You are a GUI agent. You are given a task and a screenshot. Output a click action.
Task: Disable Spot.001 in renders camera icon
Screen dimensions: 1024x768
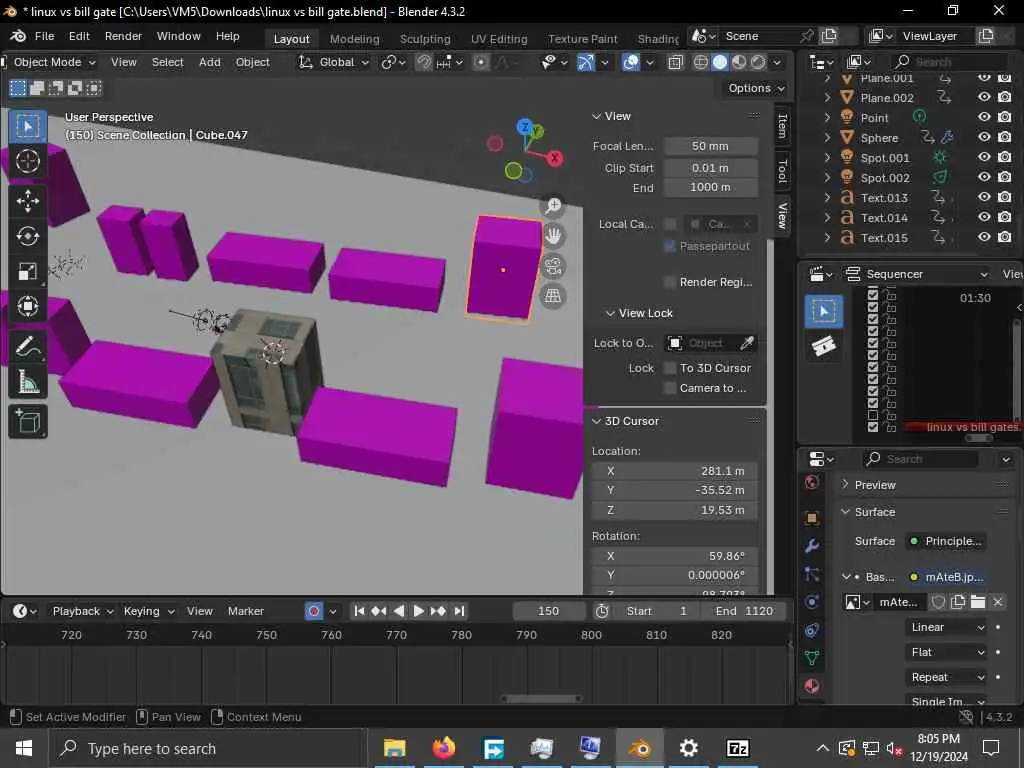(x=1005, y=157)
